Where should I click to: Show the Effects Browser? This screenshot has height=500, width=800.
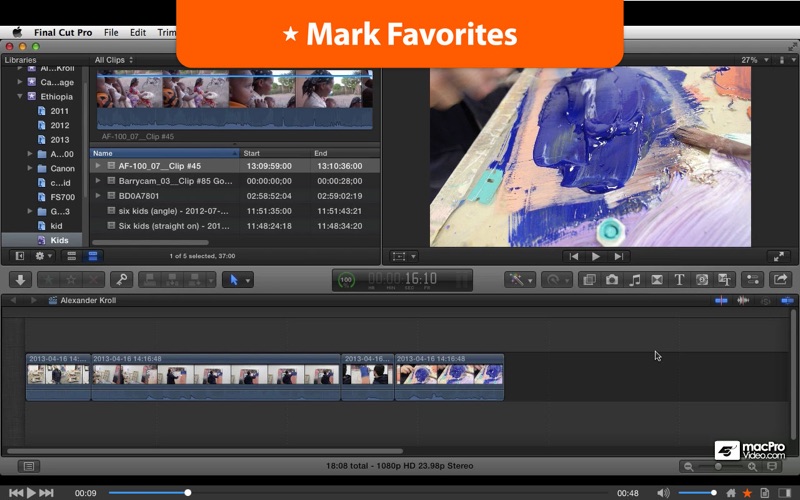coord(589,280)
